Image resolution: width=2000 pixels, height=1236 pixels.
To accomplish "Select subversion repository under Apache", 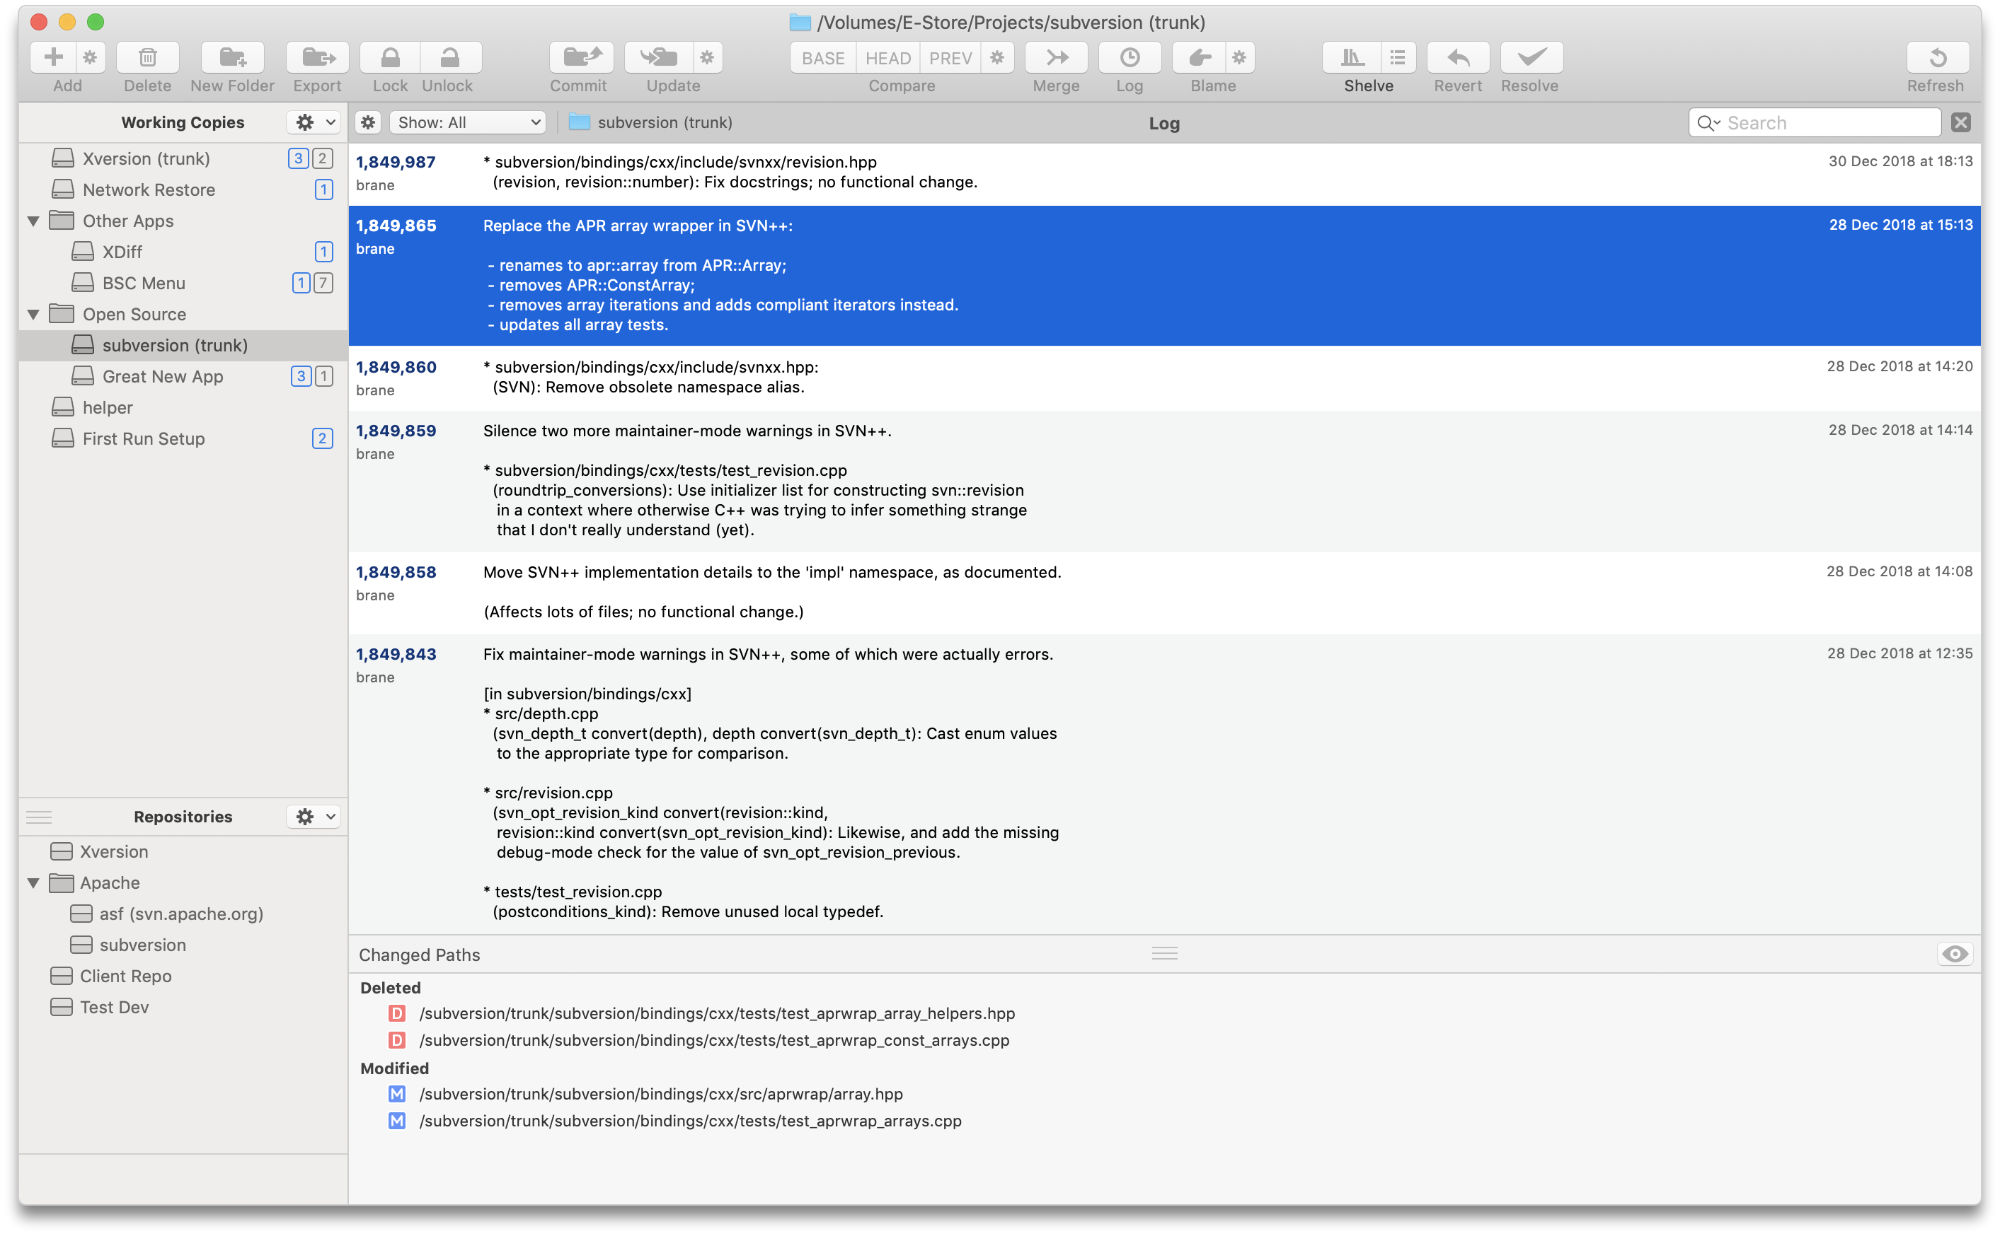I will pyautogui.click(x=184, y=945).
